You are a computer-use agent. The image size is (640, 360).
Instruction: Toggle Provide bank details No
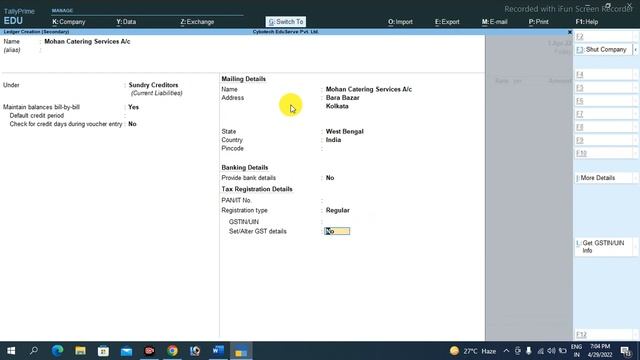(330, 178)
